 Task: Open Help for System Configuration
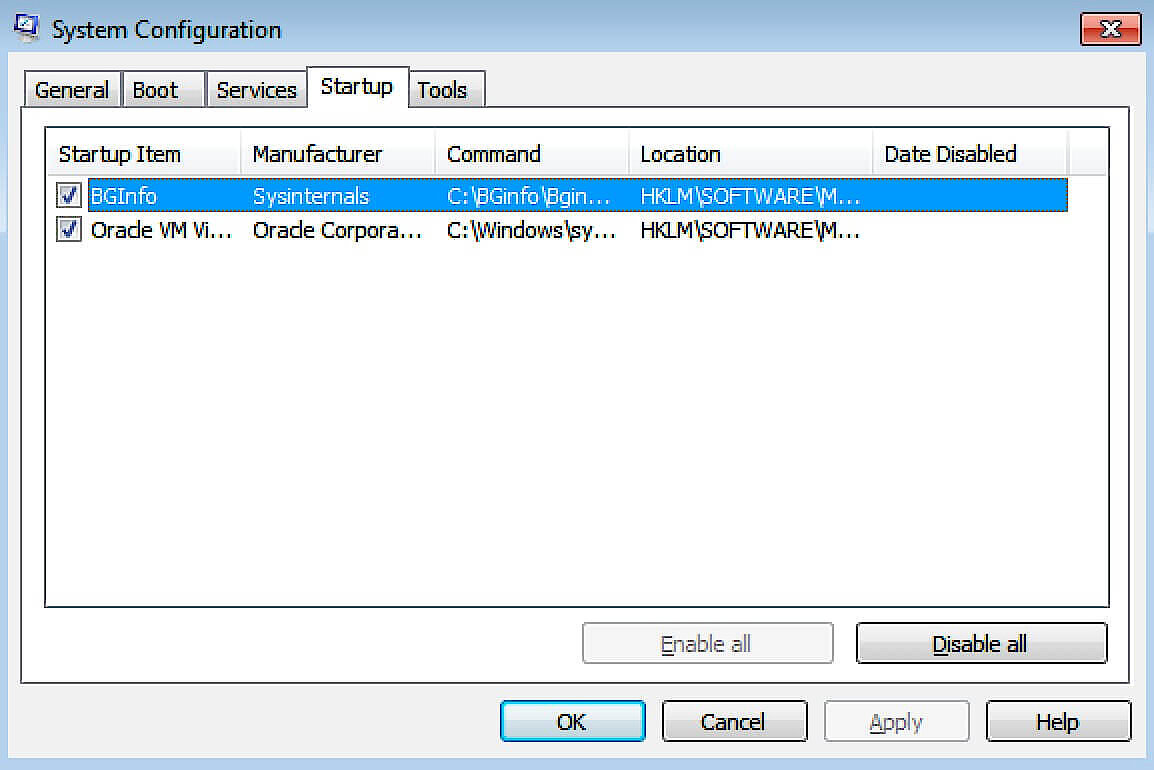point(1058,721)
